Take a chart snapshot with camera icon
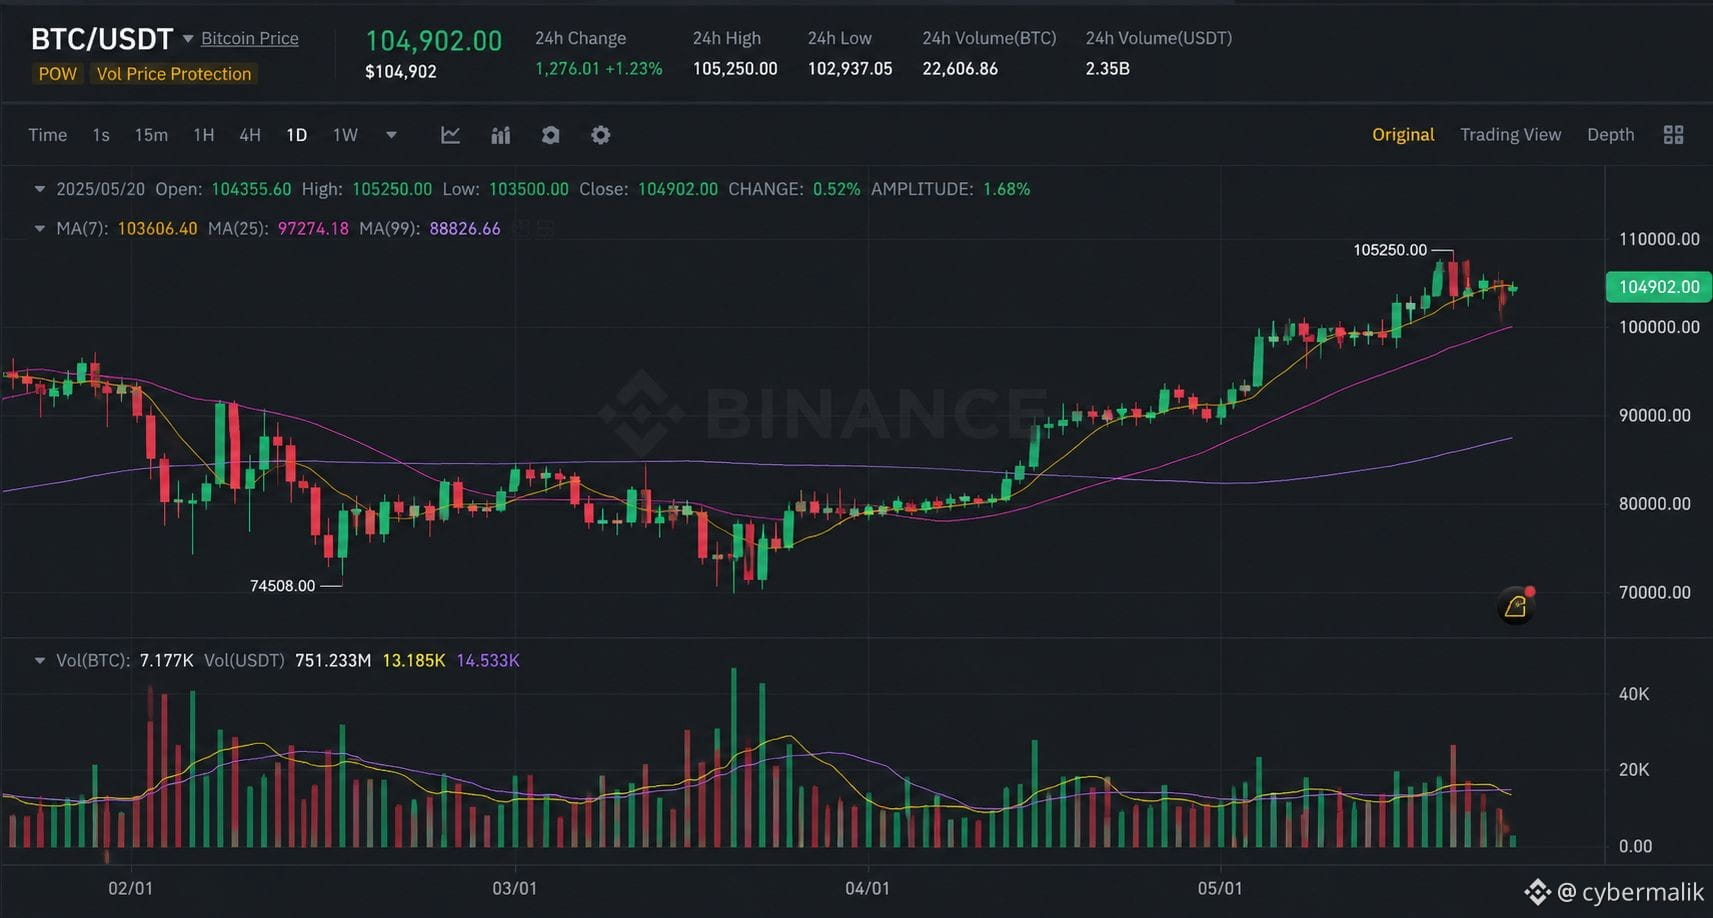Viewport: 1713px width, 918px height. point(550,135)
